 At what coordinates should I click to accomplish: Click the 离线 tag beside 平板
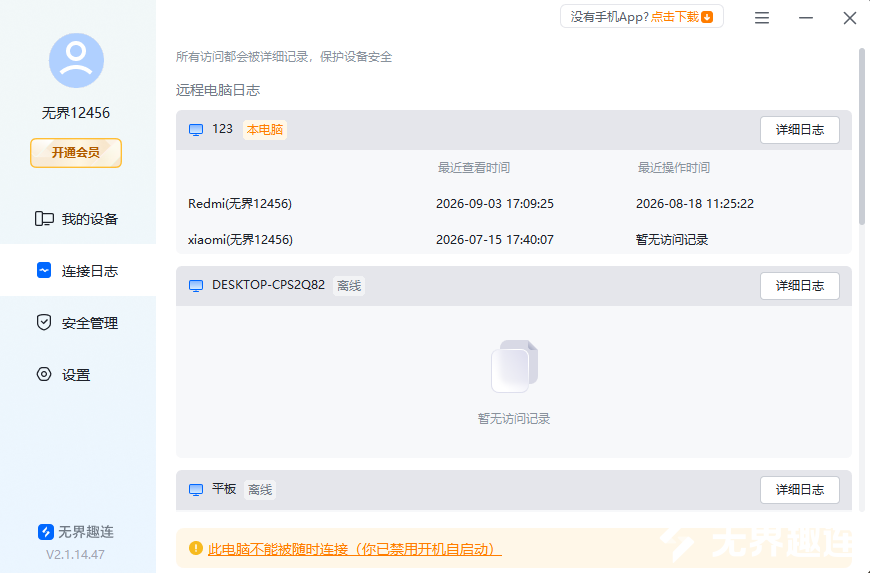coord(260,490)
